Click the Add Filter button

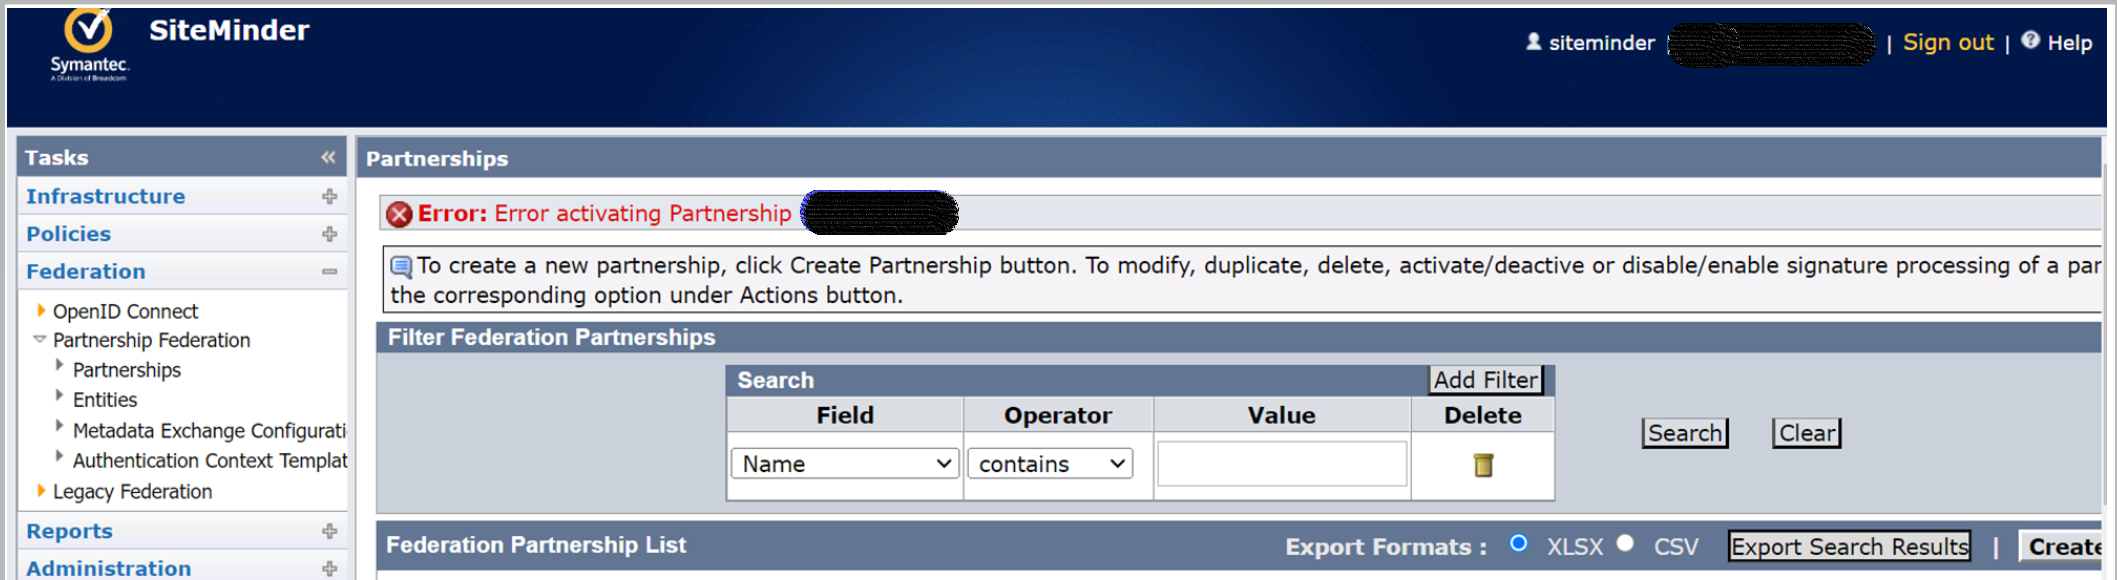pos(1485,380)
